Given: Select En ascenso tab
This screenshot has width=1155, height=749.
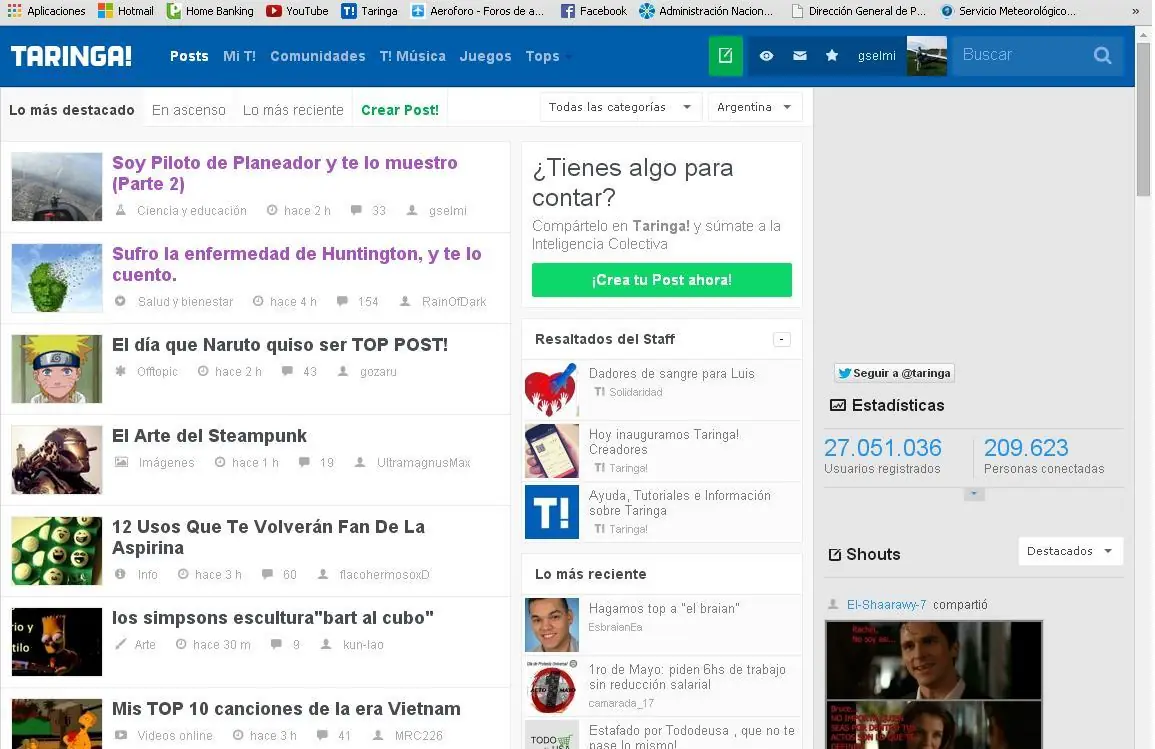Looking at the screenshot, I should click(x=189, y=110).
